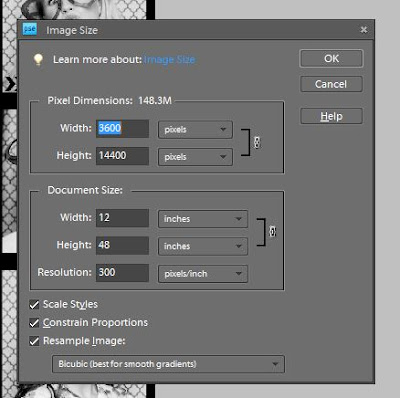Image resolution: width=400 pixels, height=398 pixels.
Task: Open the pixels/inch resolution units dropdown
Action: tap(203, 274)
